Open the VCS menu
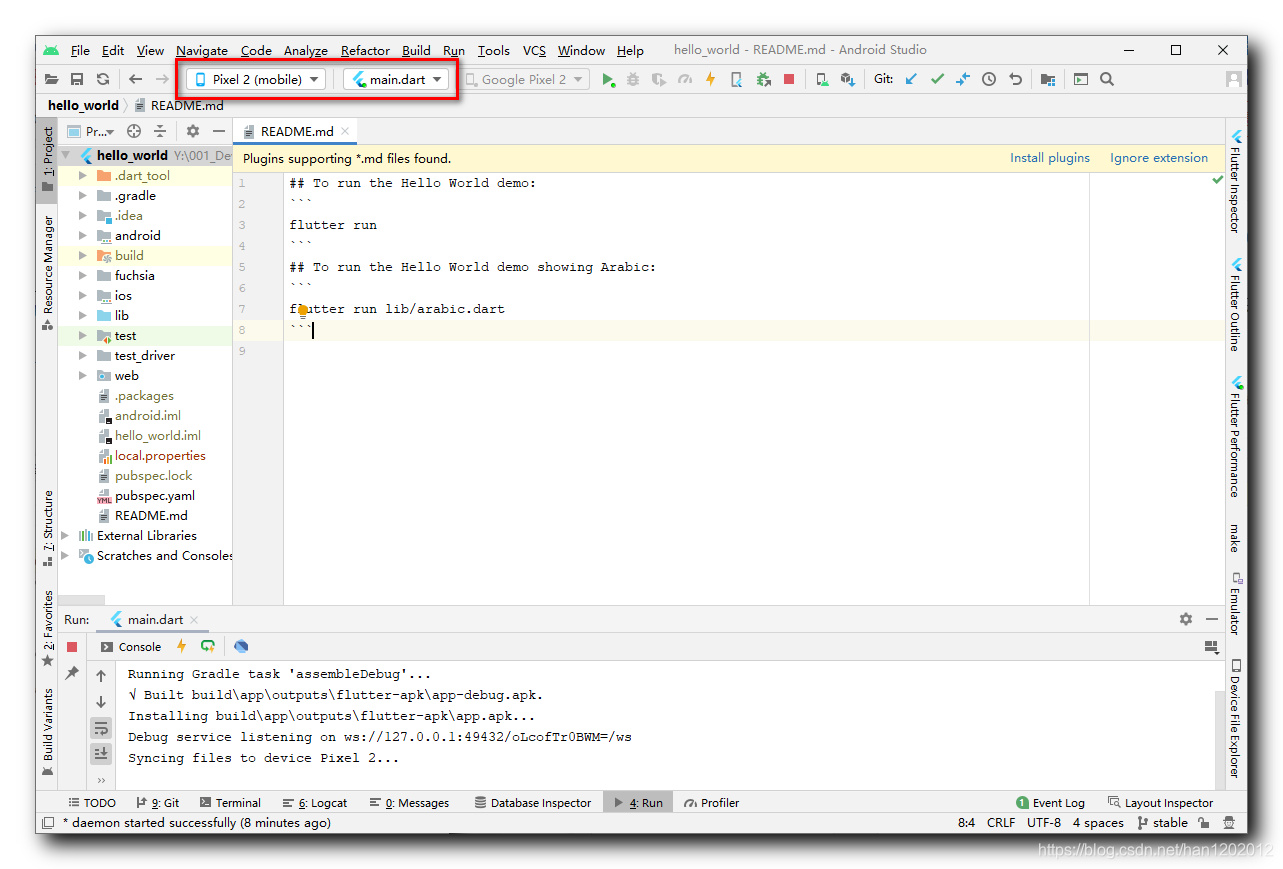1283x869 pixels. coord(535,50)
